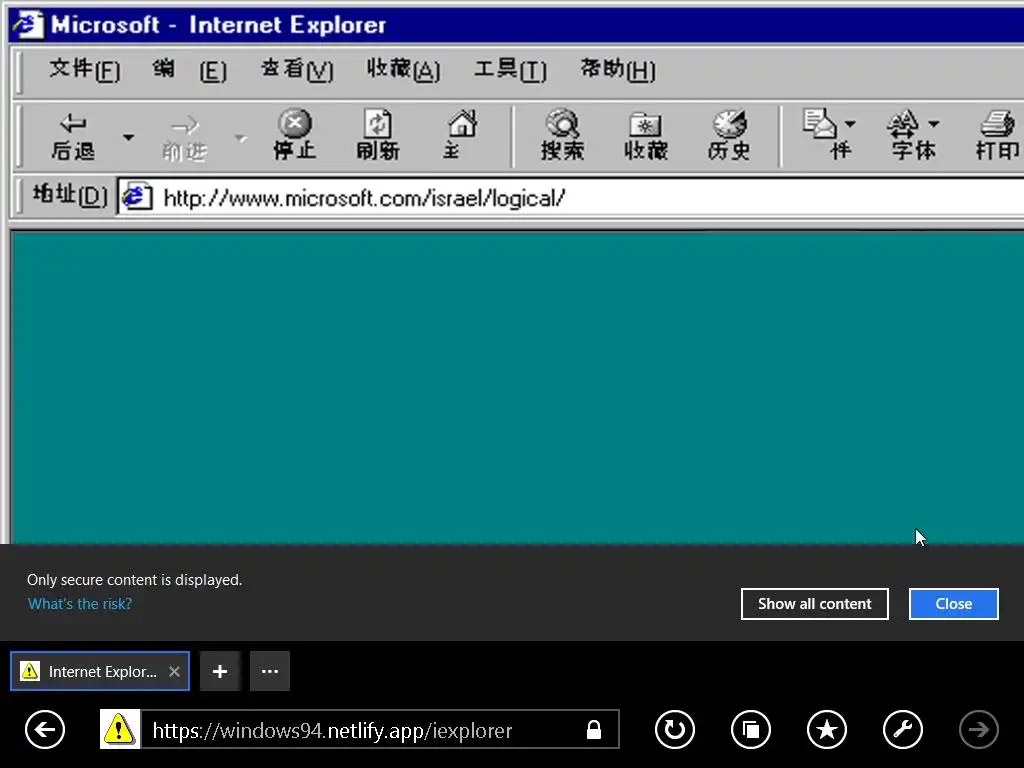The width and height of the screenshot is (1024, 768).
Task: Close the Internet Explorer tab
Action: (174, 671)
